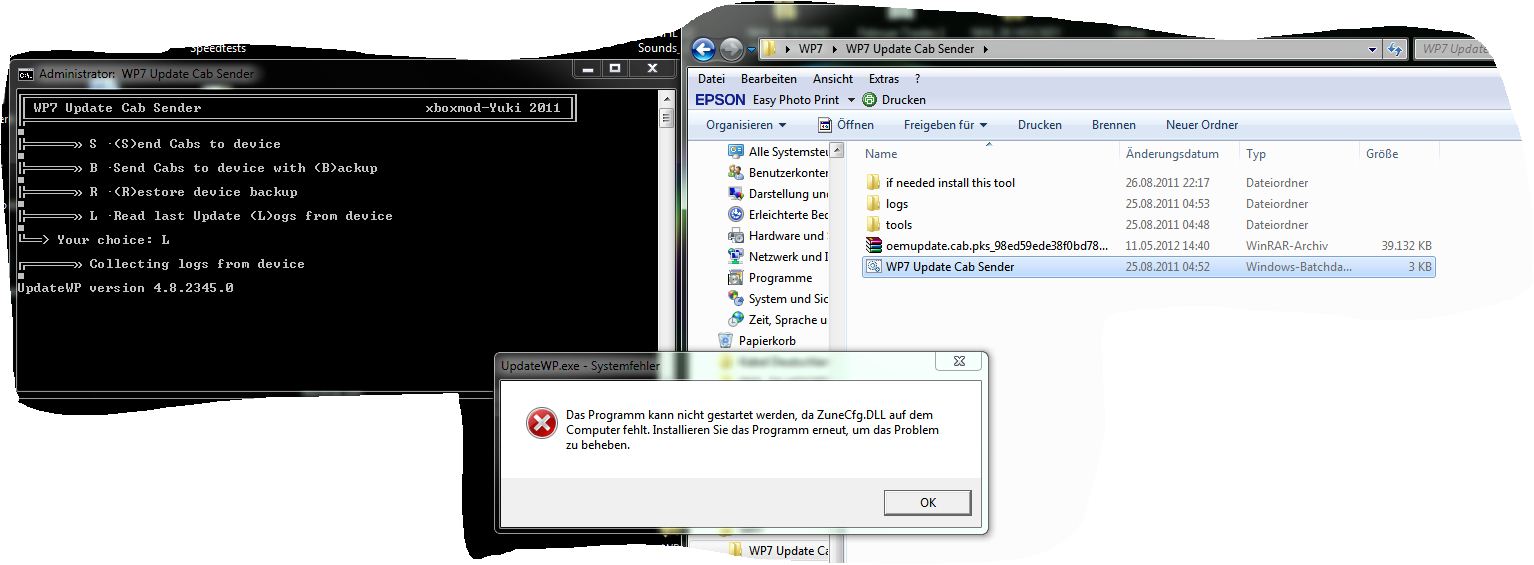Sort by the Änderungsdatum column

(1178, 154)
